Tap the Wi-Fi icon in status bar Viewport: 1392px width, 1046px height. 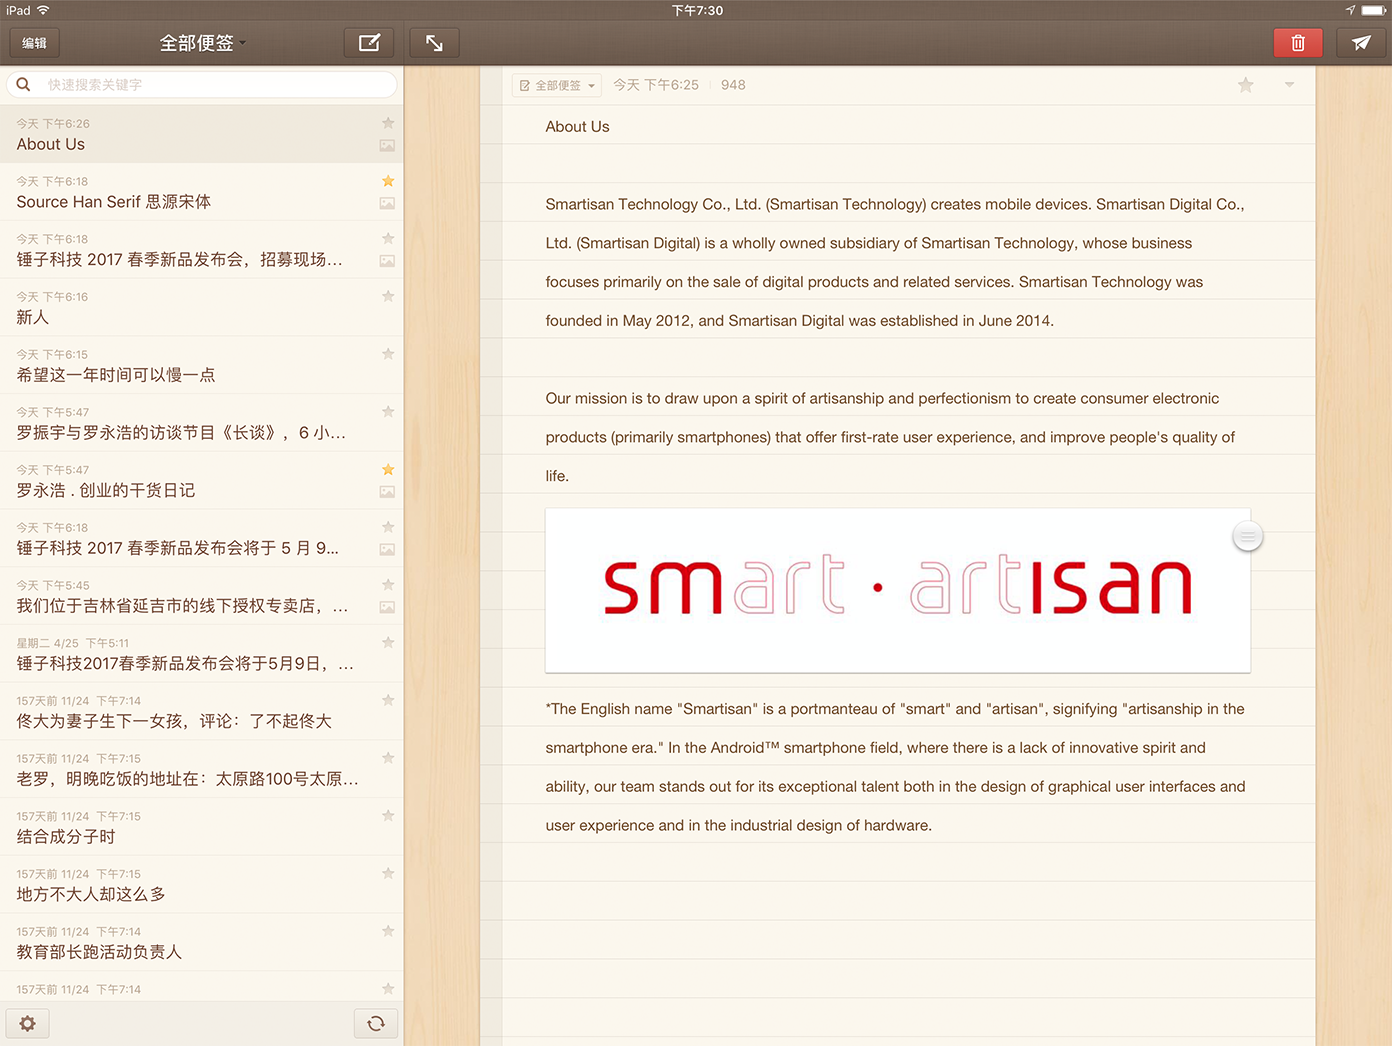pyautogui.click(x=43, y=10)
